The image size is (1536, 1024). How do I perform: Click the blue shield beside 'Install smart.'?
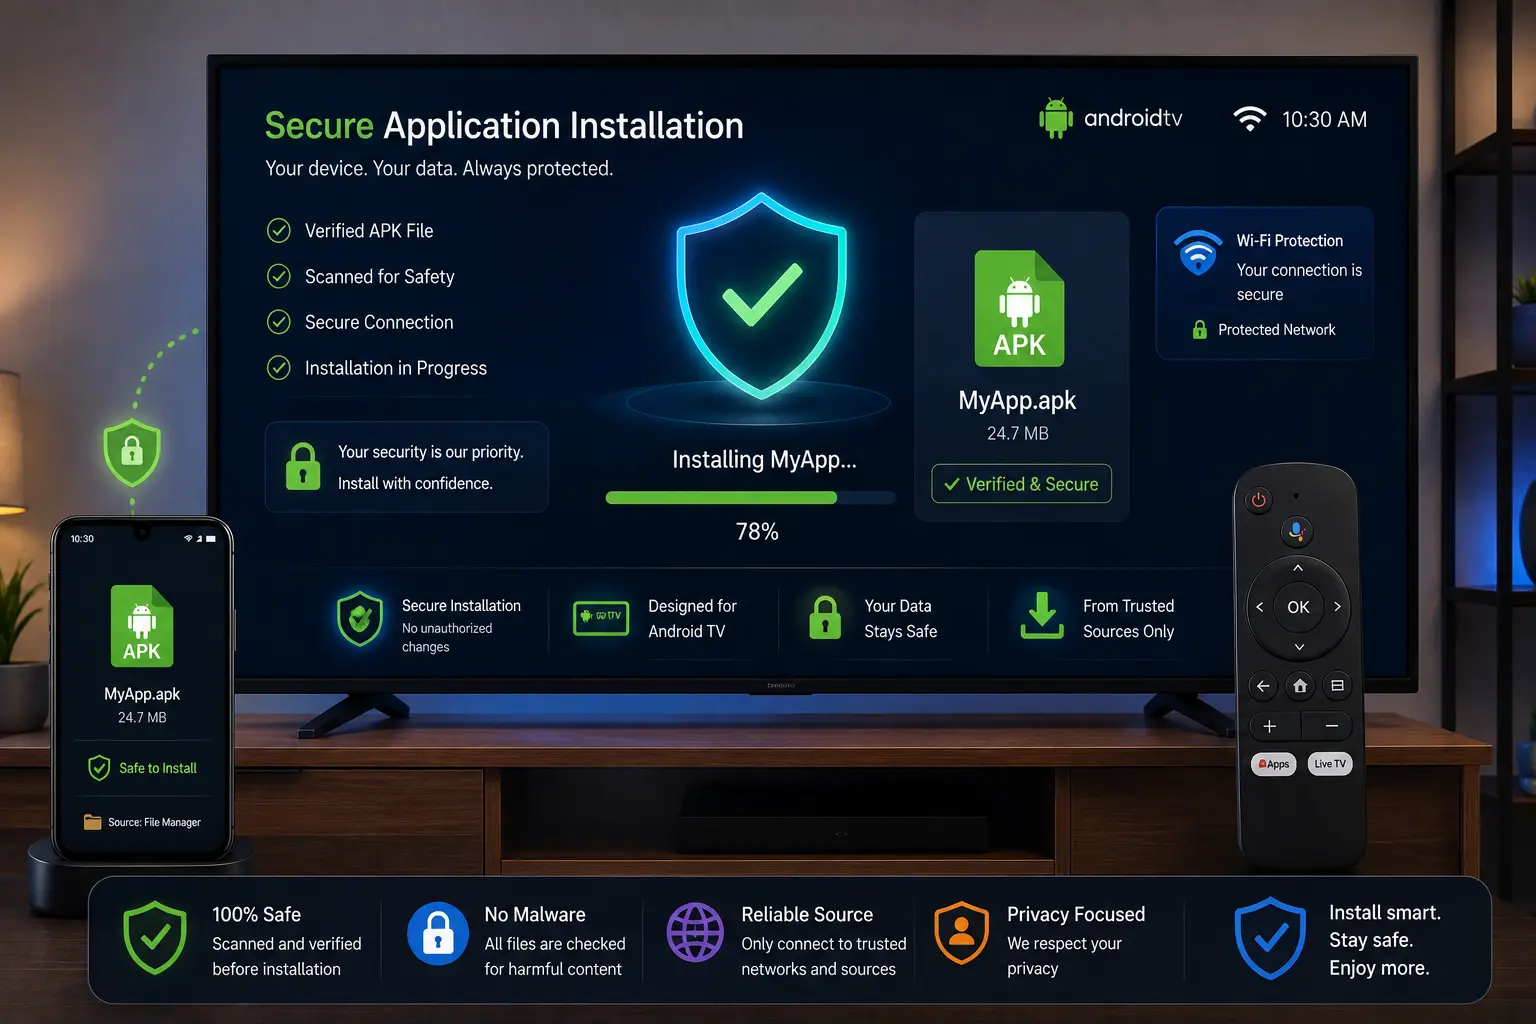click(x=1270, y=938)
